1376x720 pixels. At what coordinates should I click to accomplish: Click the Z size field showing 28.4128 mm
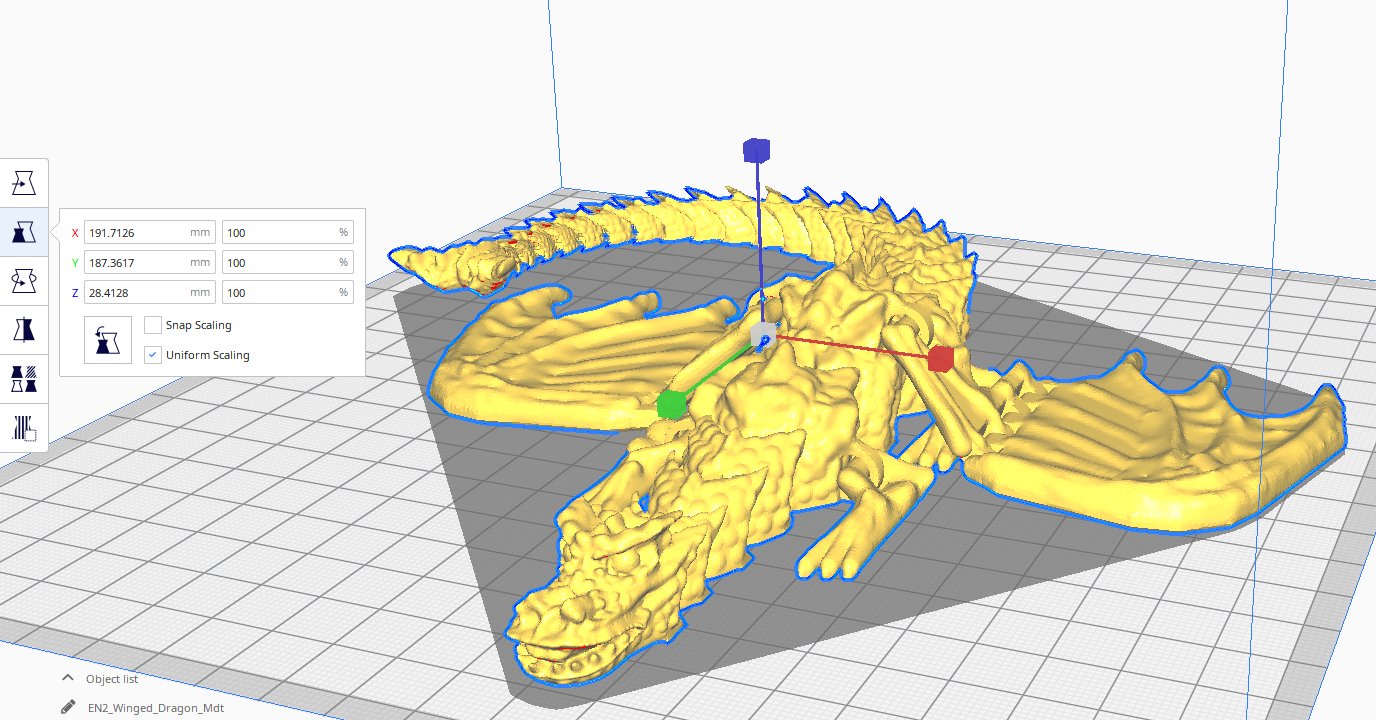(150, 292)
